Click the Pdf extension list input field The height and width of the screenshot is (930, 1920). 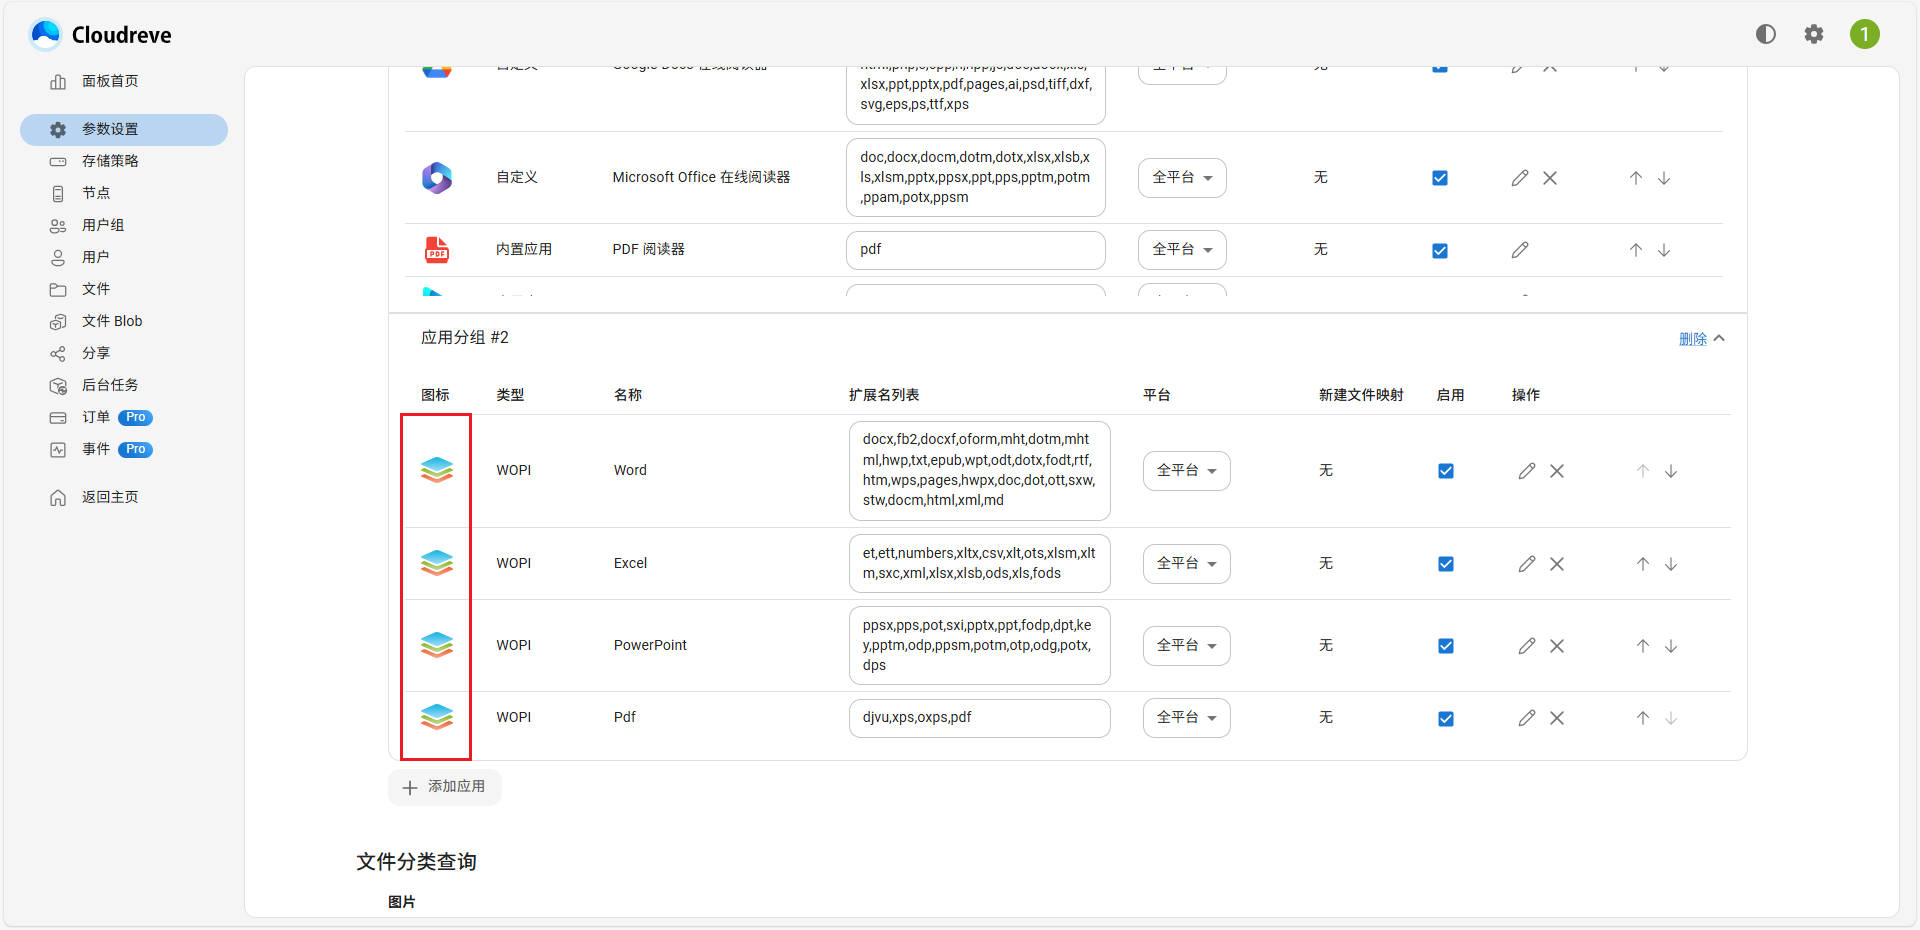pyautogui.click(x=979, y=717)
